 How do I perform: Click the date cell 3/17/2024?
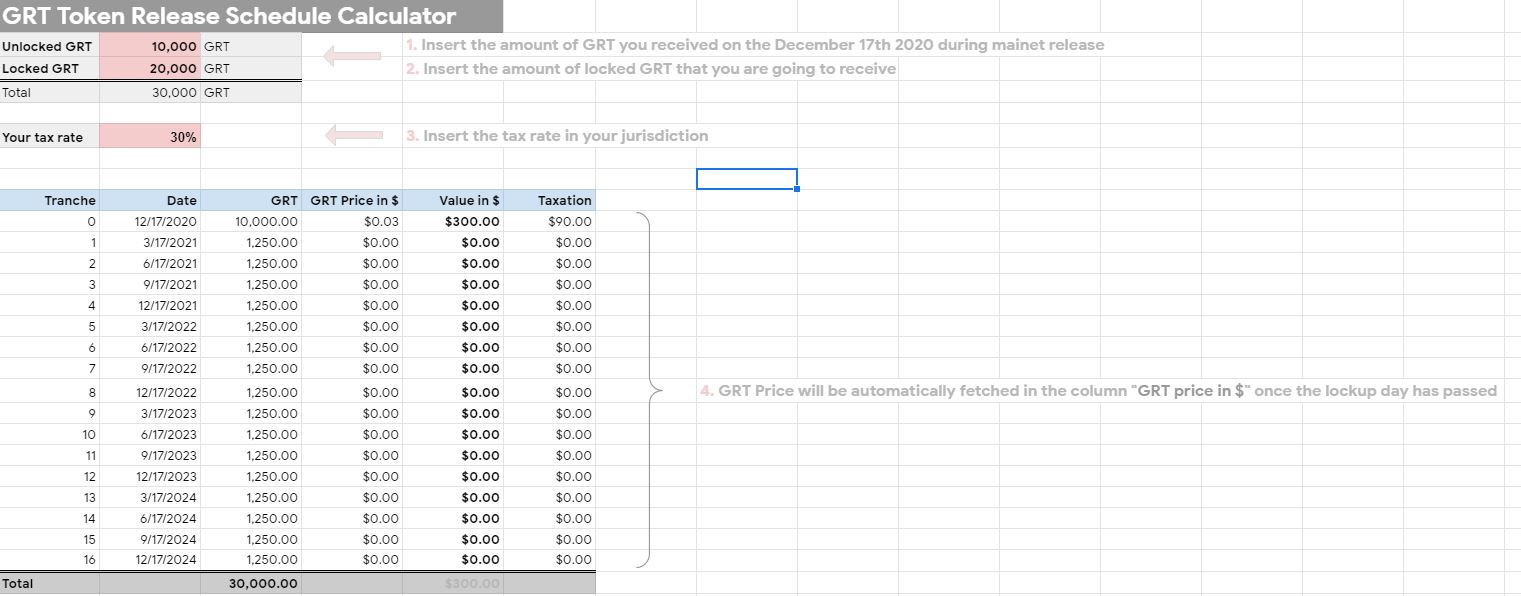[150, 497]
